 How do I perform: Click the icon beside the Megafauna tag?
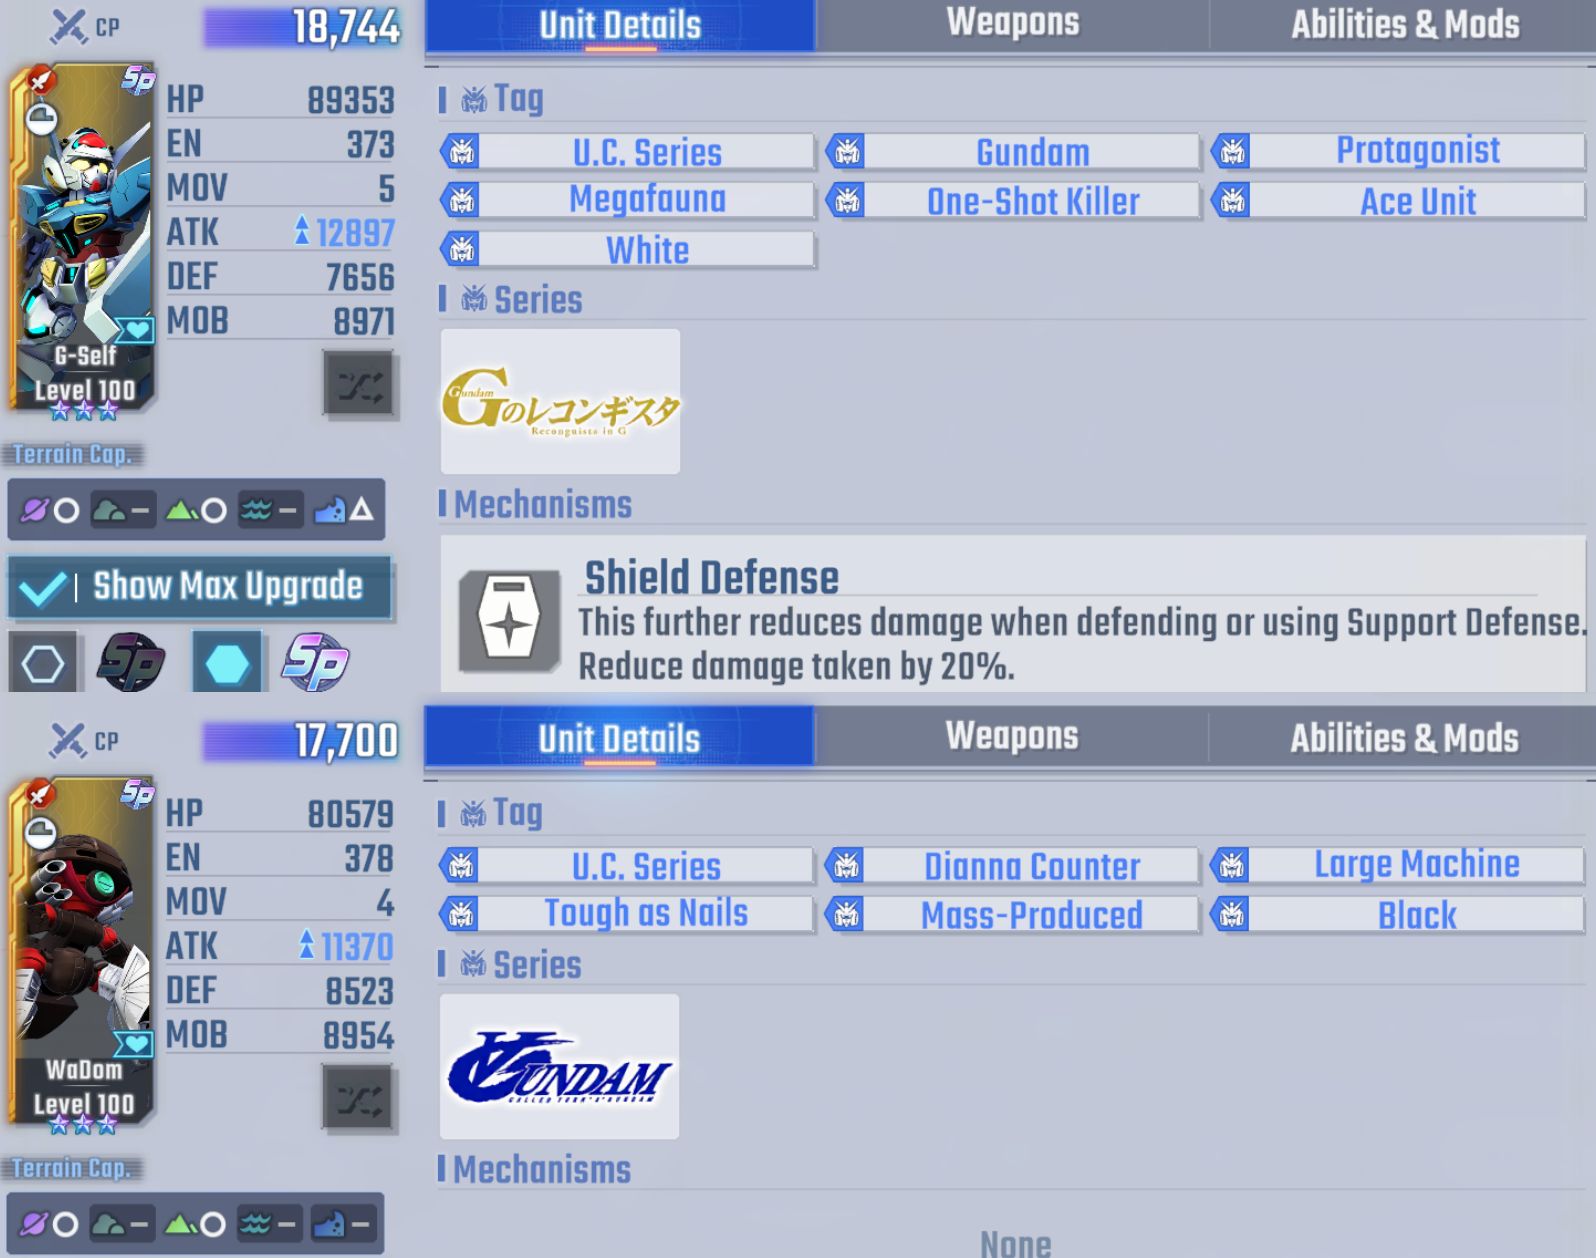pyautogui.click(x=461, y=200)
